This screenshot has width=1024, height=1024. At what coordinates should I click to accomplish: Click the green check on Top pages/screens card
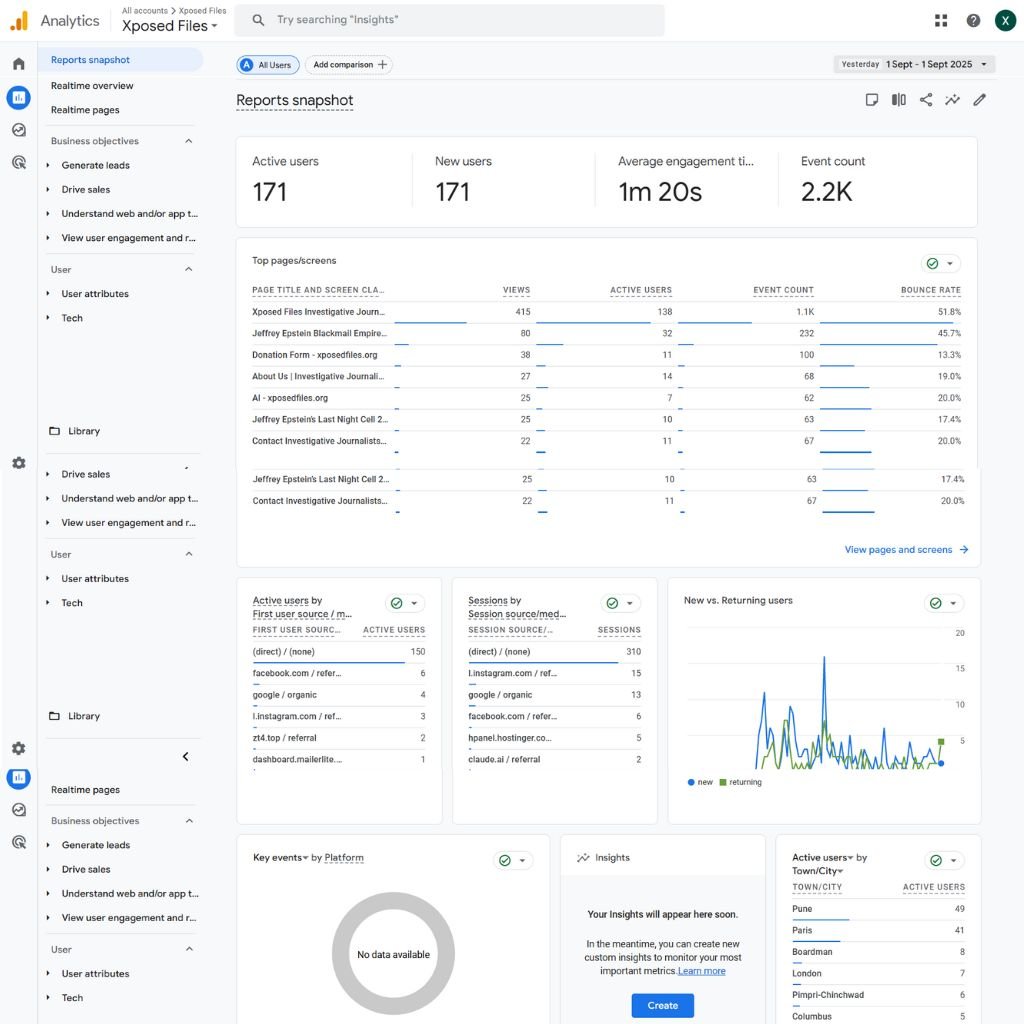point(932,263)
